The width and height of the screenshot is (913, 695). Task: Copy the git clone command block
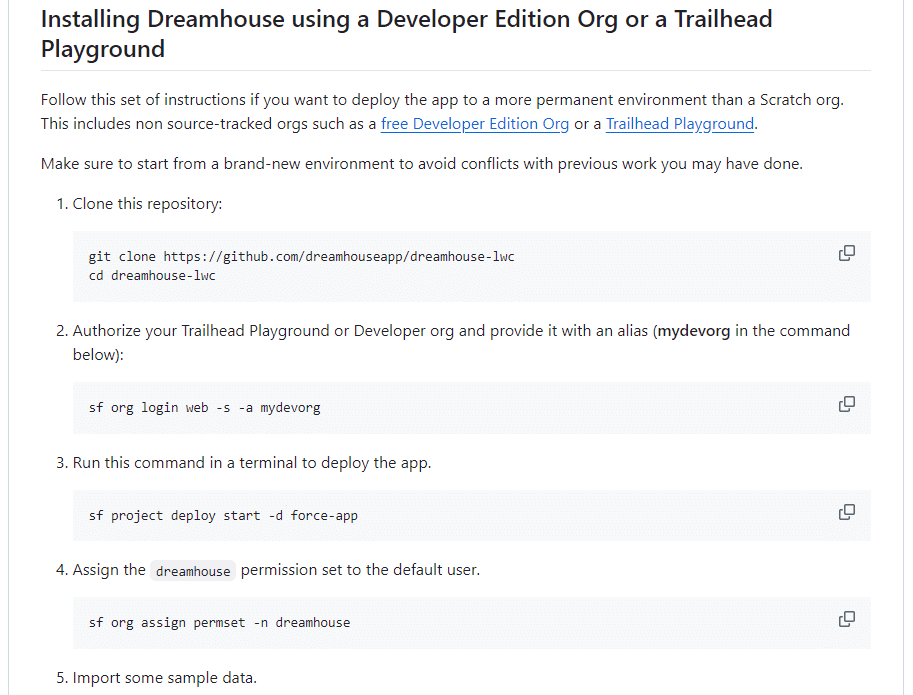(847, 253)
